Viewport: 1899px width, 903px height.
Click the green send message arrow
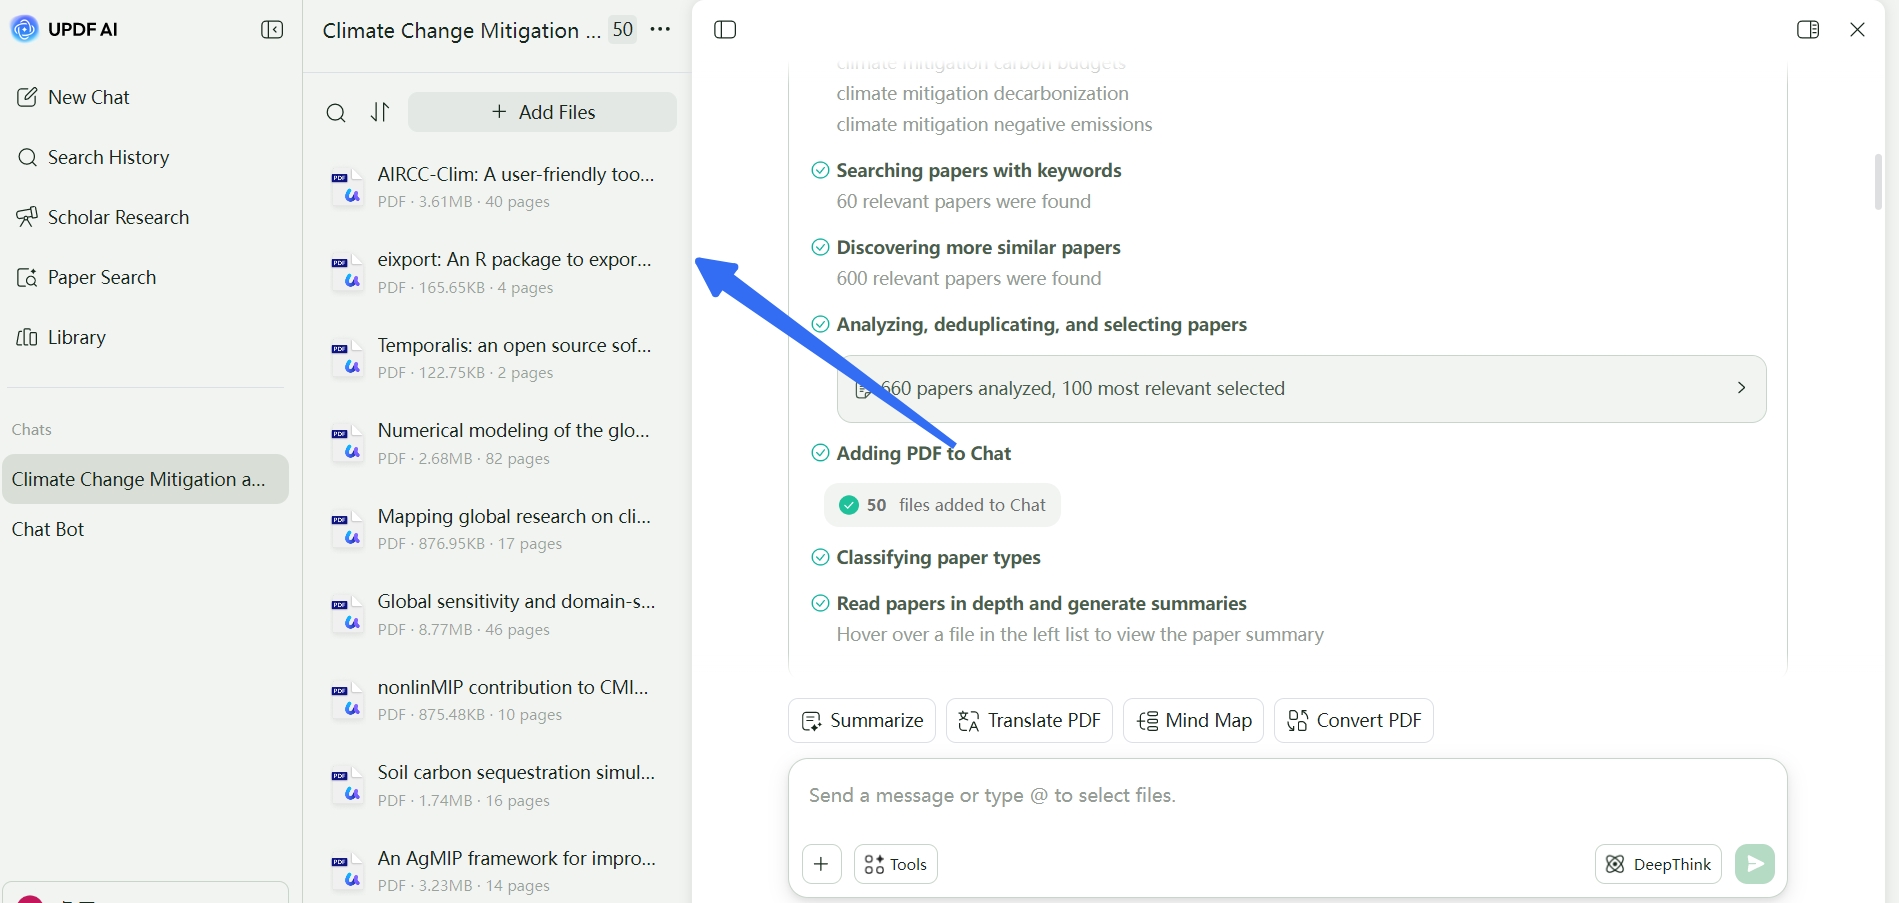[1755, 864]
